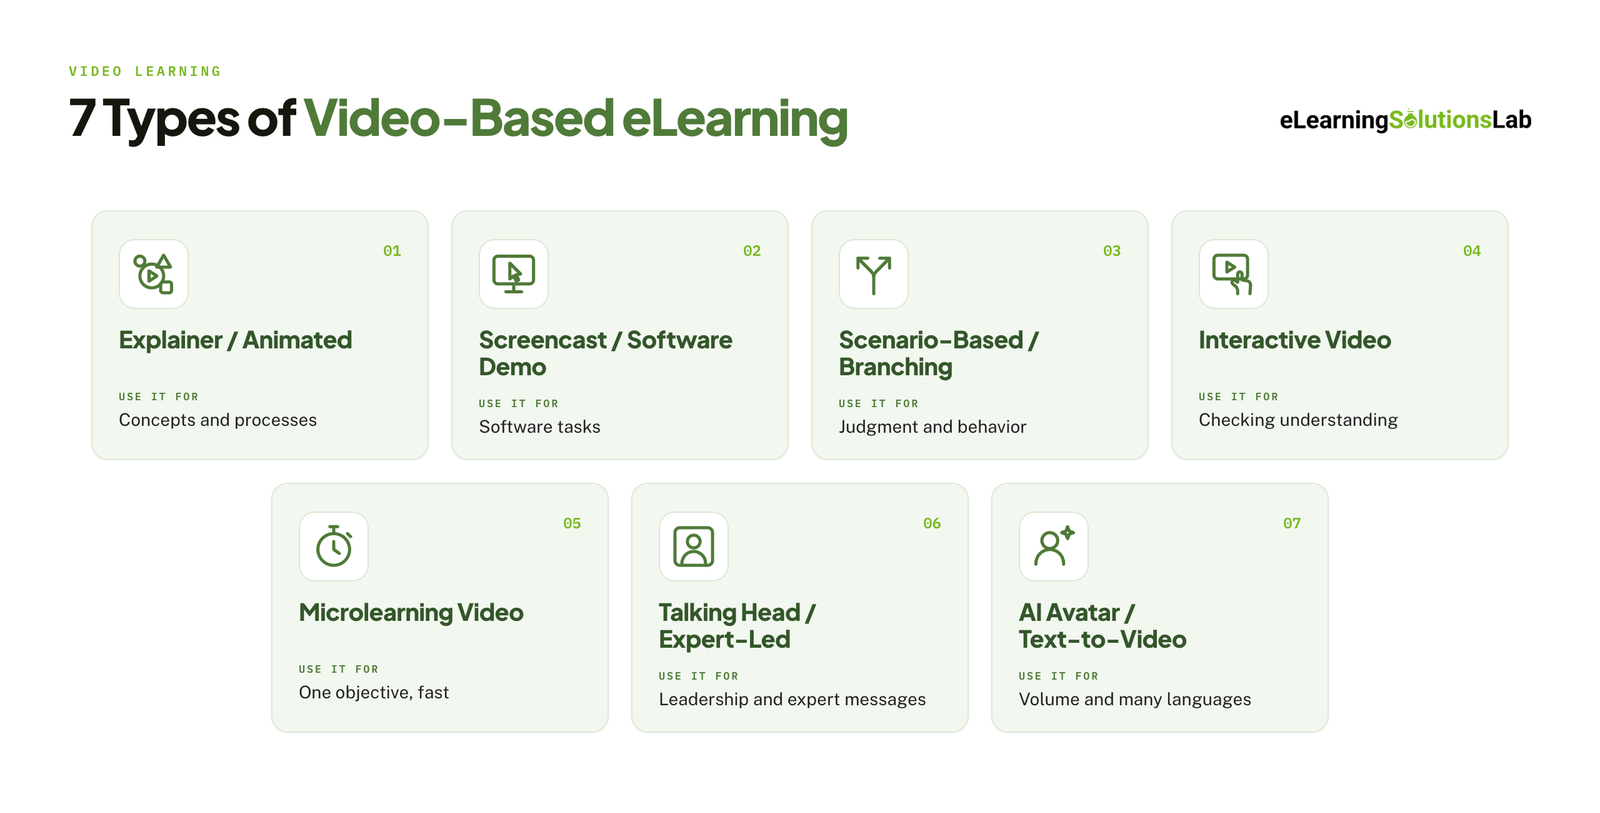Select "USE IT FOR" label in AI Avatar card

point(1059,677)
